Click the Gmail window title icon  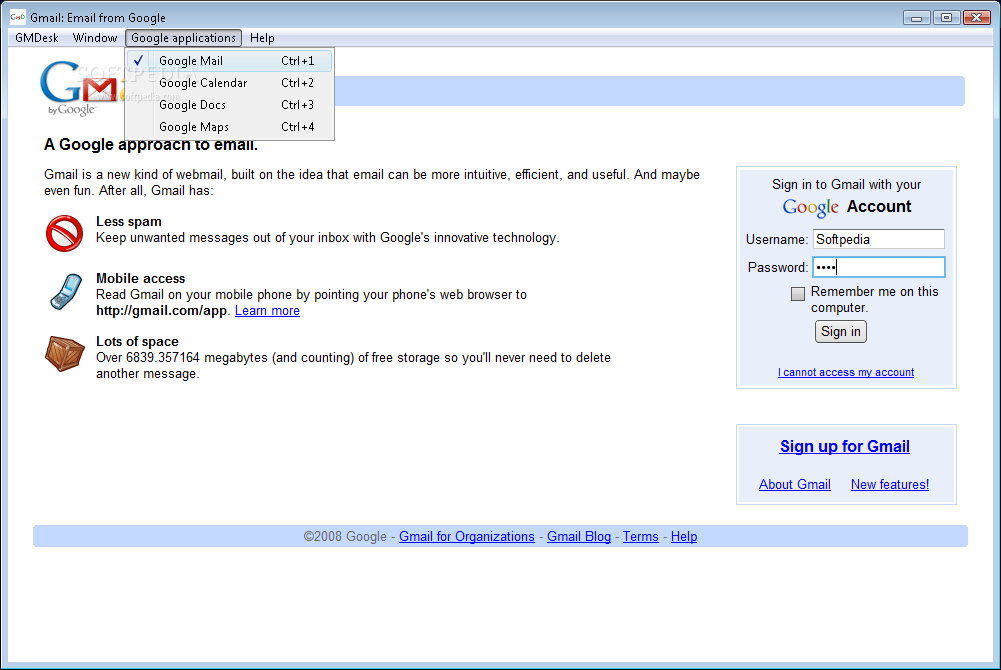[x=17, y=17]
